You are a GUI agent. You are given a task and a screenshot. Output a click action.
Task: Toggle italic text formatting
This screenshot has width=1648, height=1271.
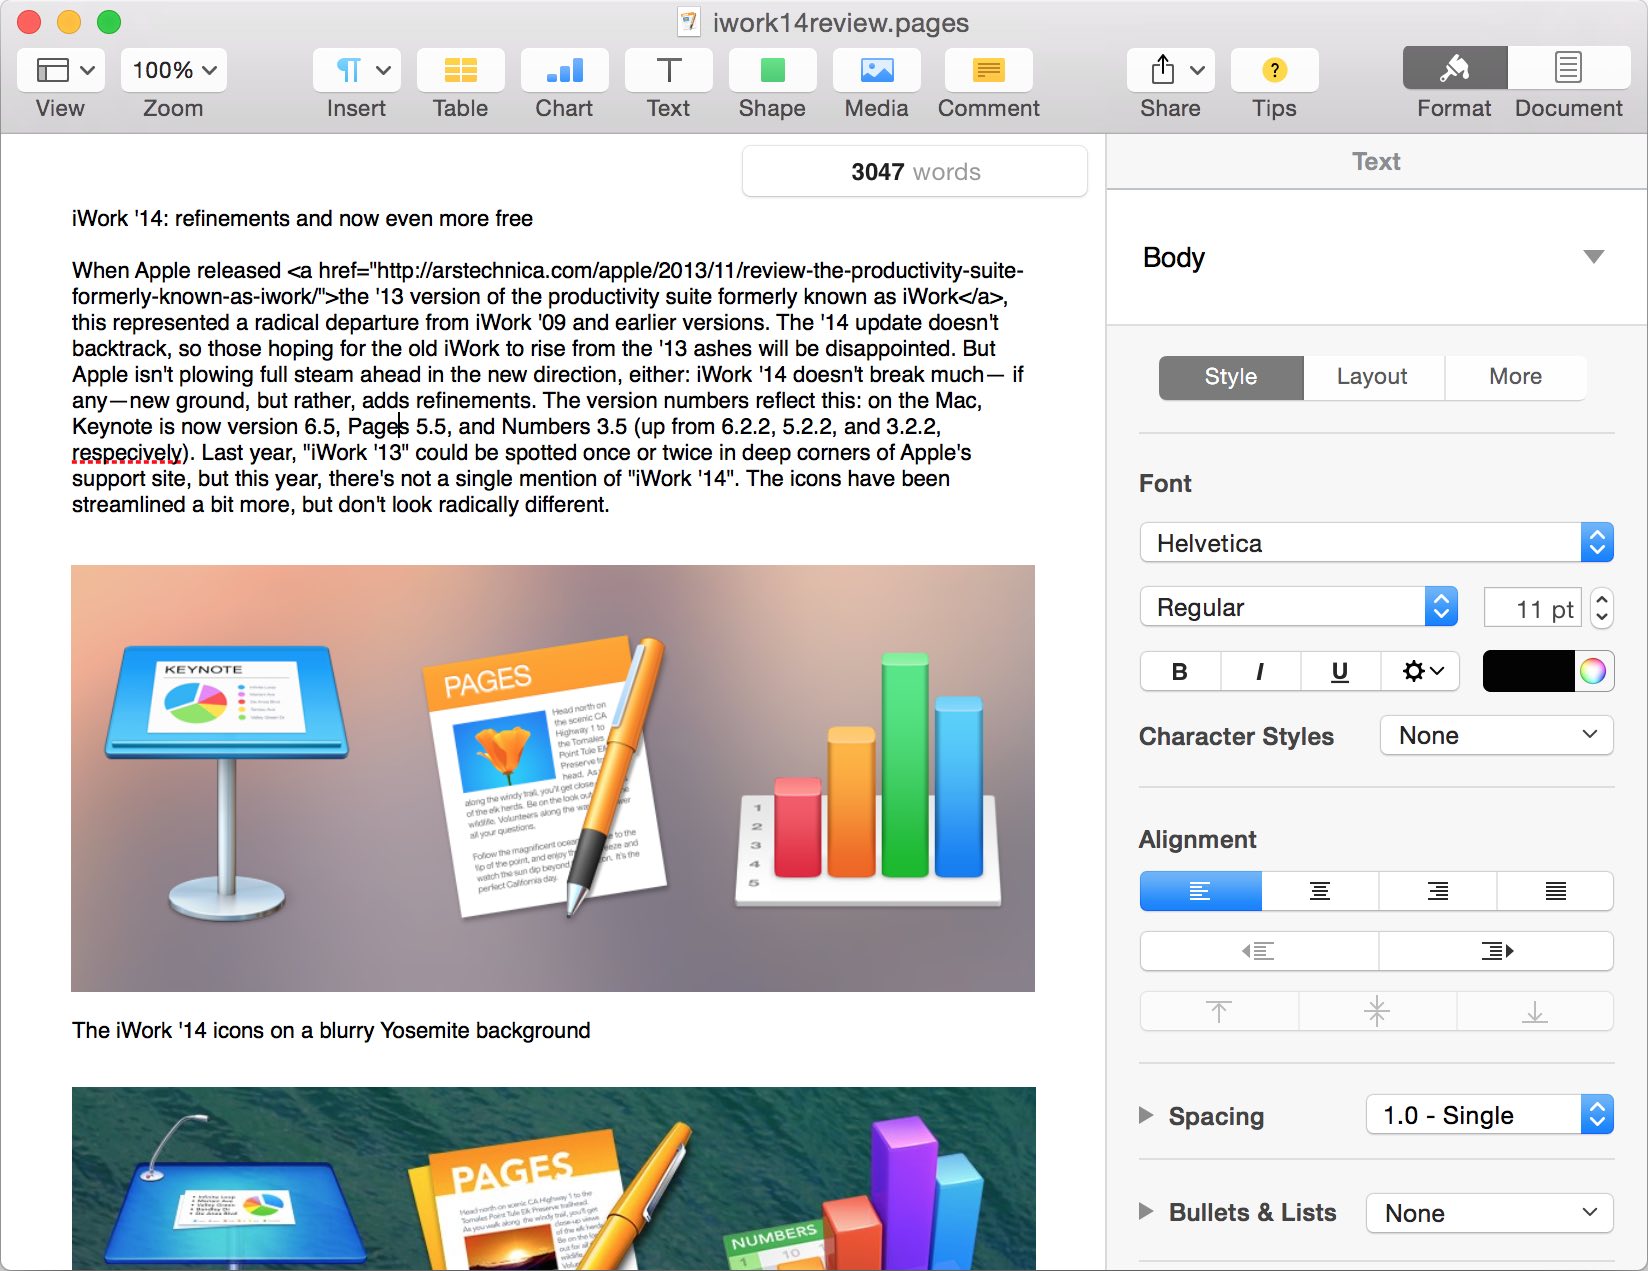(1259, 671)
